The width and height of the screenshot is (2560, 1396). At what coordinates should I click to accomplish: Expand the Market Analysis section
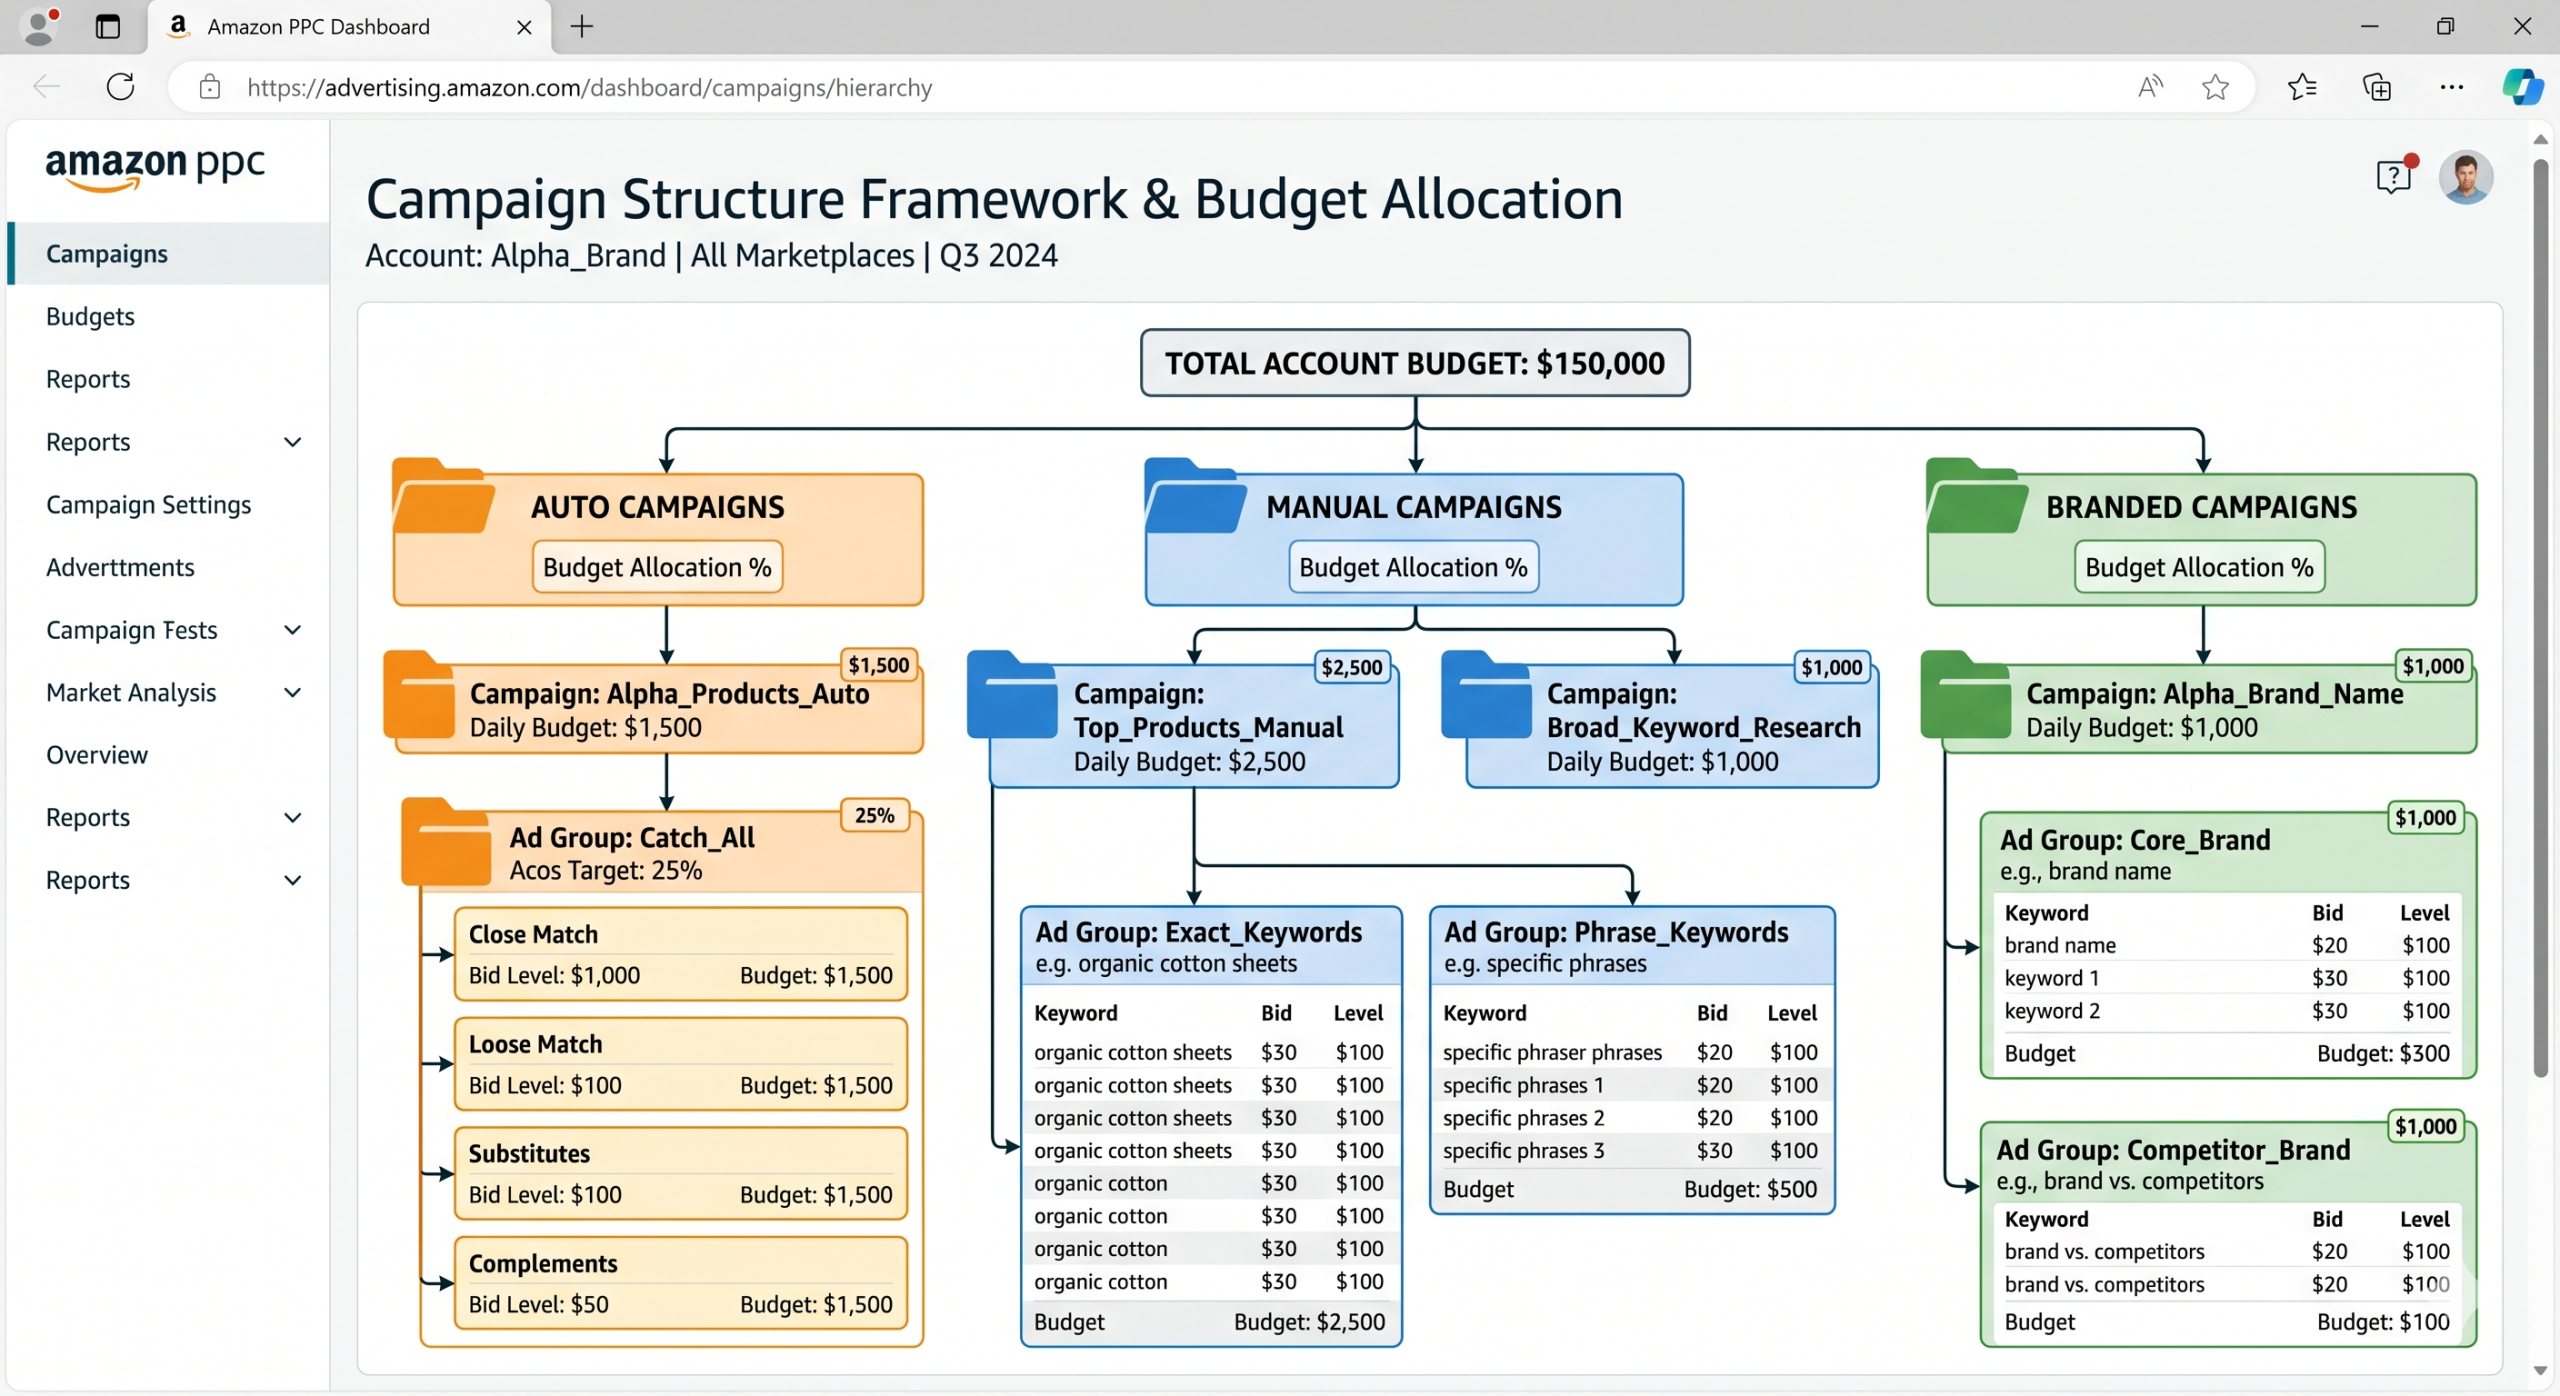(293, 692)
